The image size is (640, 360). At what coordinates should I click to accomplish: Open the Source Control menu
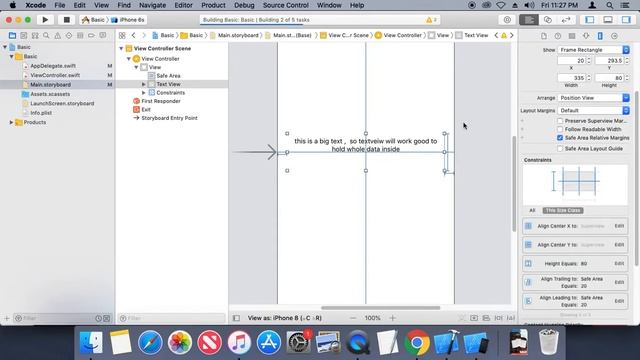[x=285, y=5]
